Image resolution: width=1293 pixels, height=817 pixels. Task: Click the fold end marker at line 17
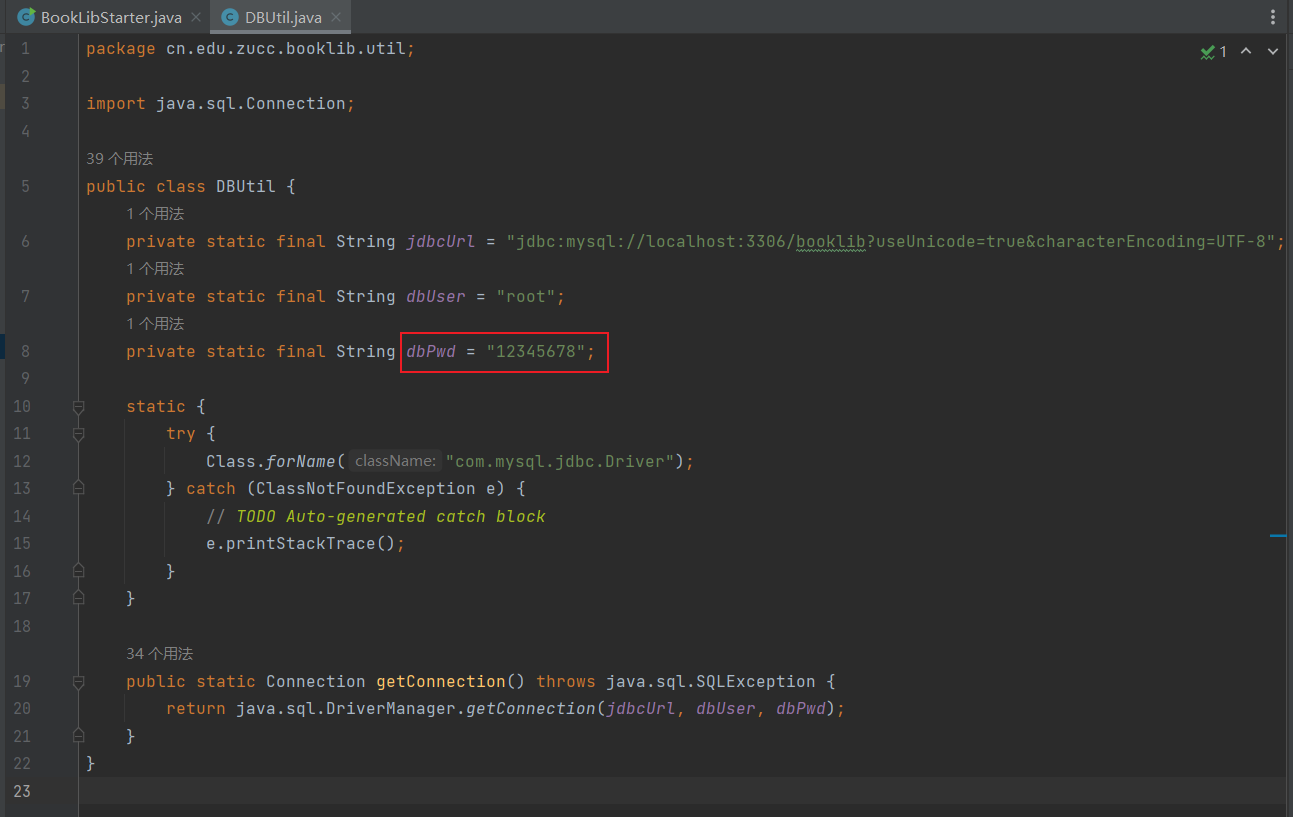click(78, 598)
